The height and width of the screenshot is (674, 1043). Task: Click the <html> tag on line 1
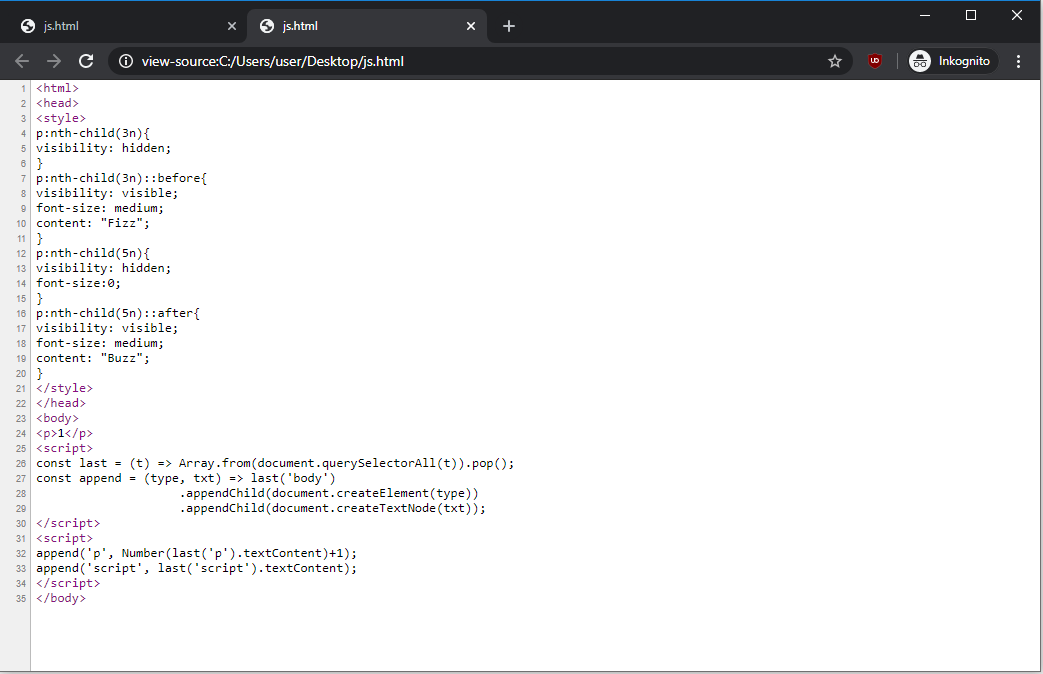pos(57,88)
